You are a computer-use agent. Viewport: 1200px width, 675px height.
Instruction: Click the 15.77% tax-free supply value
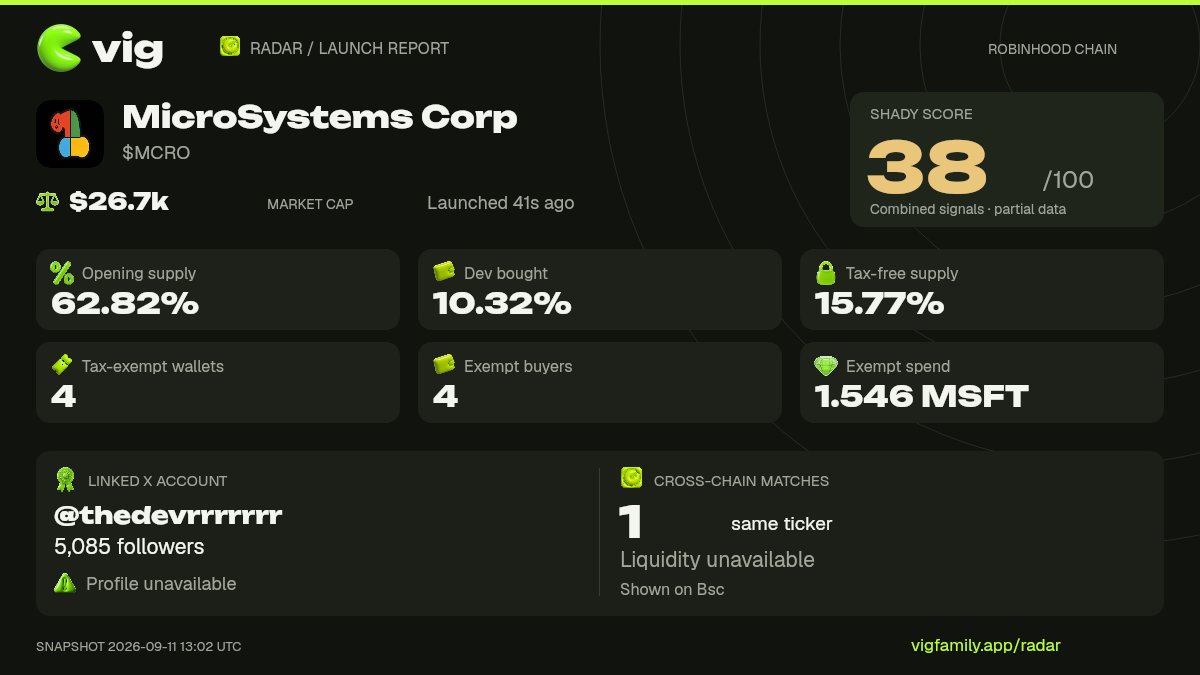click(879, 303)
